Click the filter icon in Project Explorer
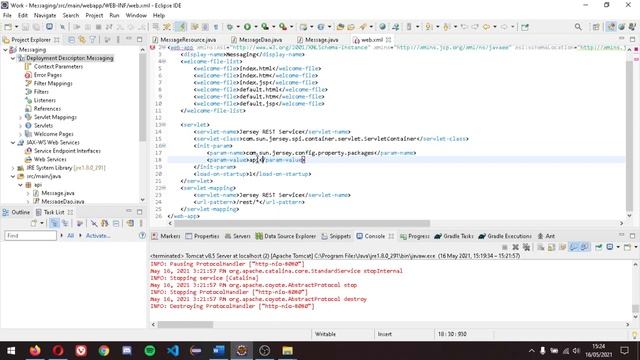Viewport: 640px width, 360px height. tap(93, 40)
